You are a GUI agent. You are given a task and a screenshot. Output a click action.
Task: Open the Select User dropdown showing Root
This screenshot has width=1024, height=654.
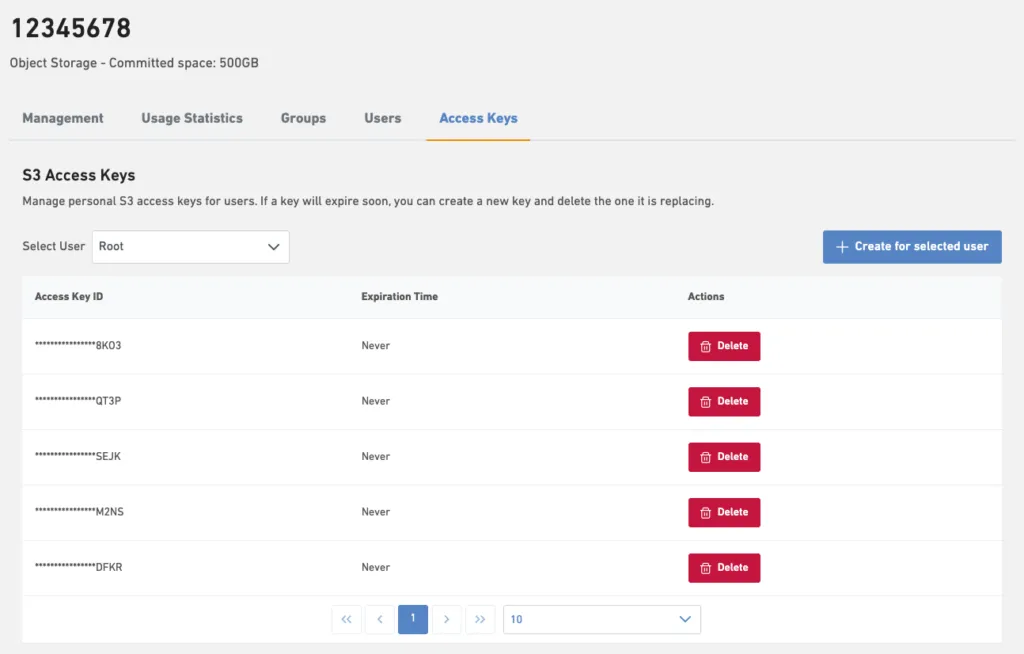(191, 247)
